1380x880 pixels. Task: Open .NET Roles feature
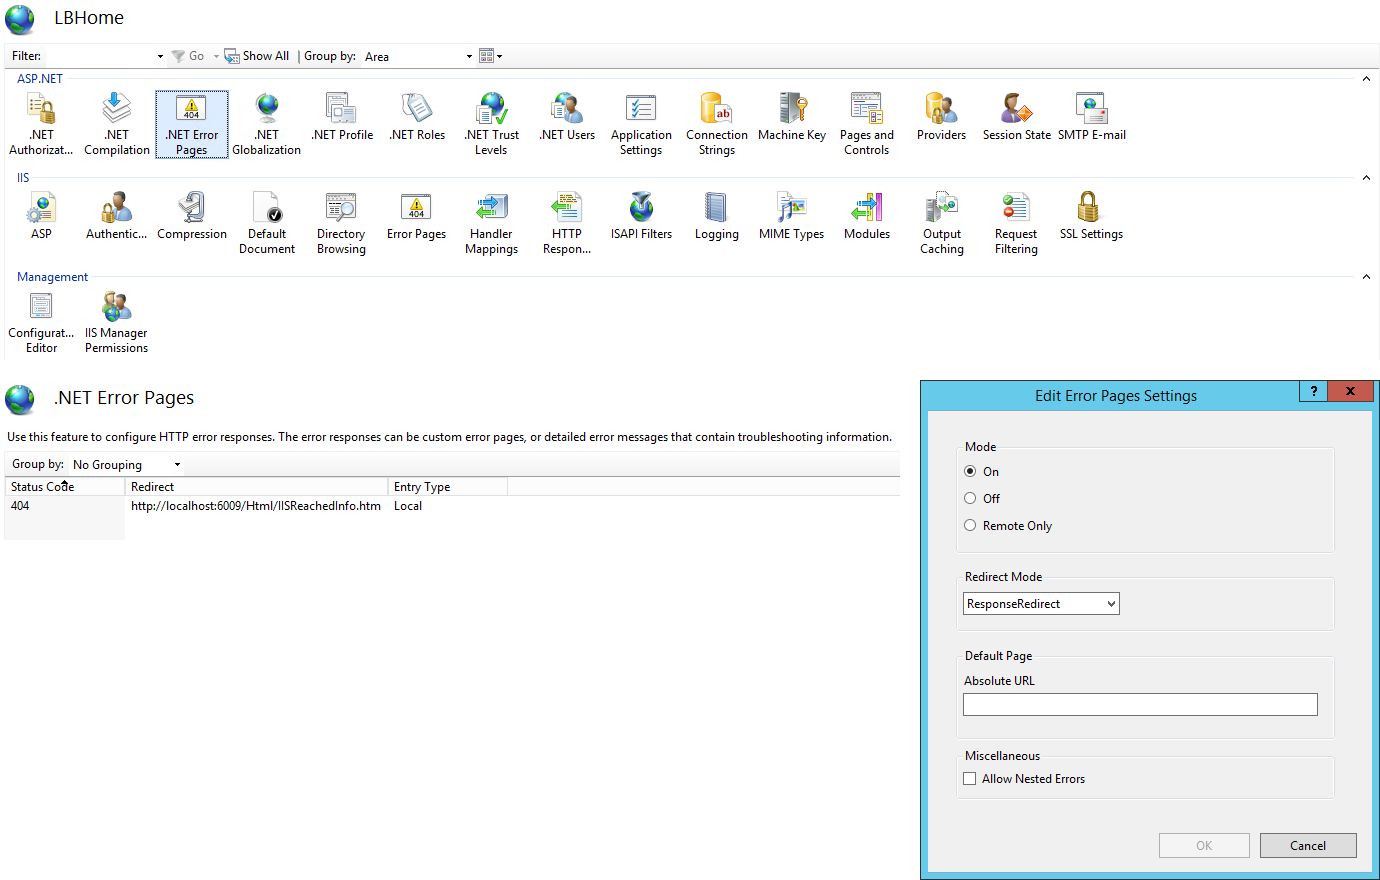pyautogui.click(x=417, y=118)
